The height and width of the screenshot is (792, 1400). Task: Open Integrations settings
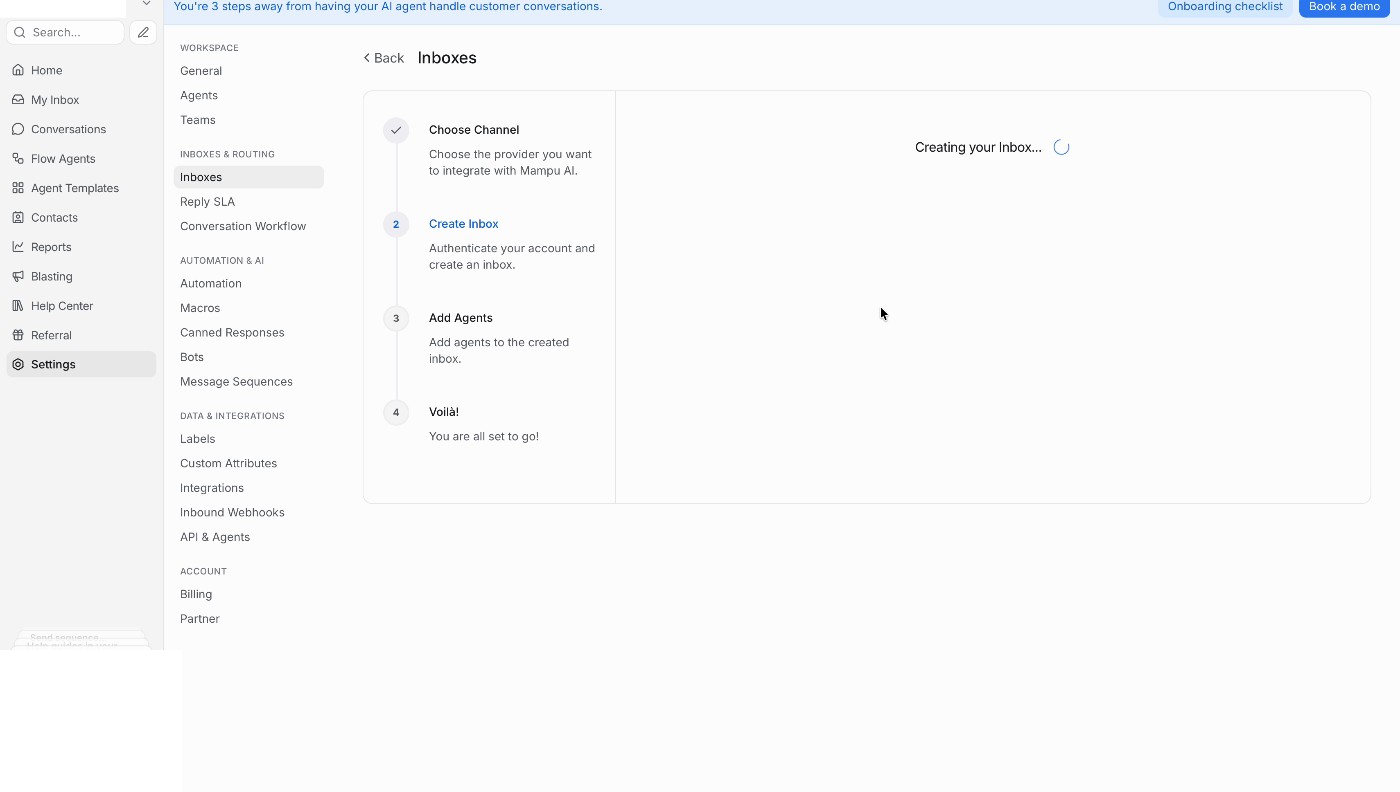[212, 488]
